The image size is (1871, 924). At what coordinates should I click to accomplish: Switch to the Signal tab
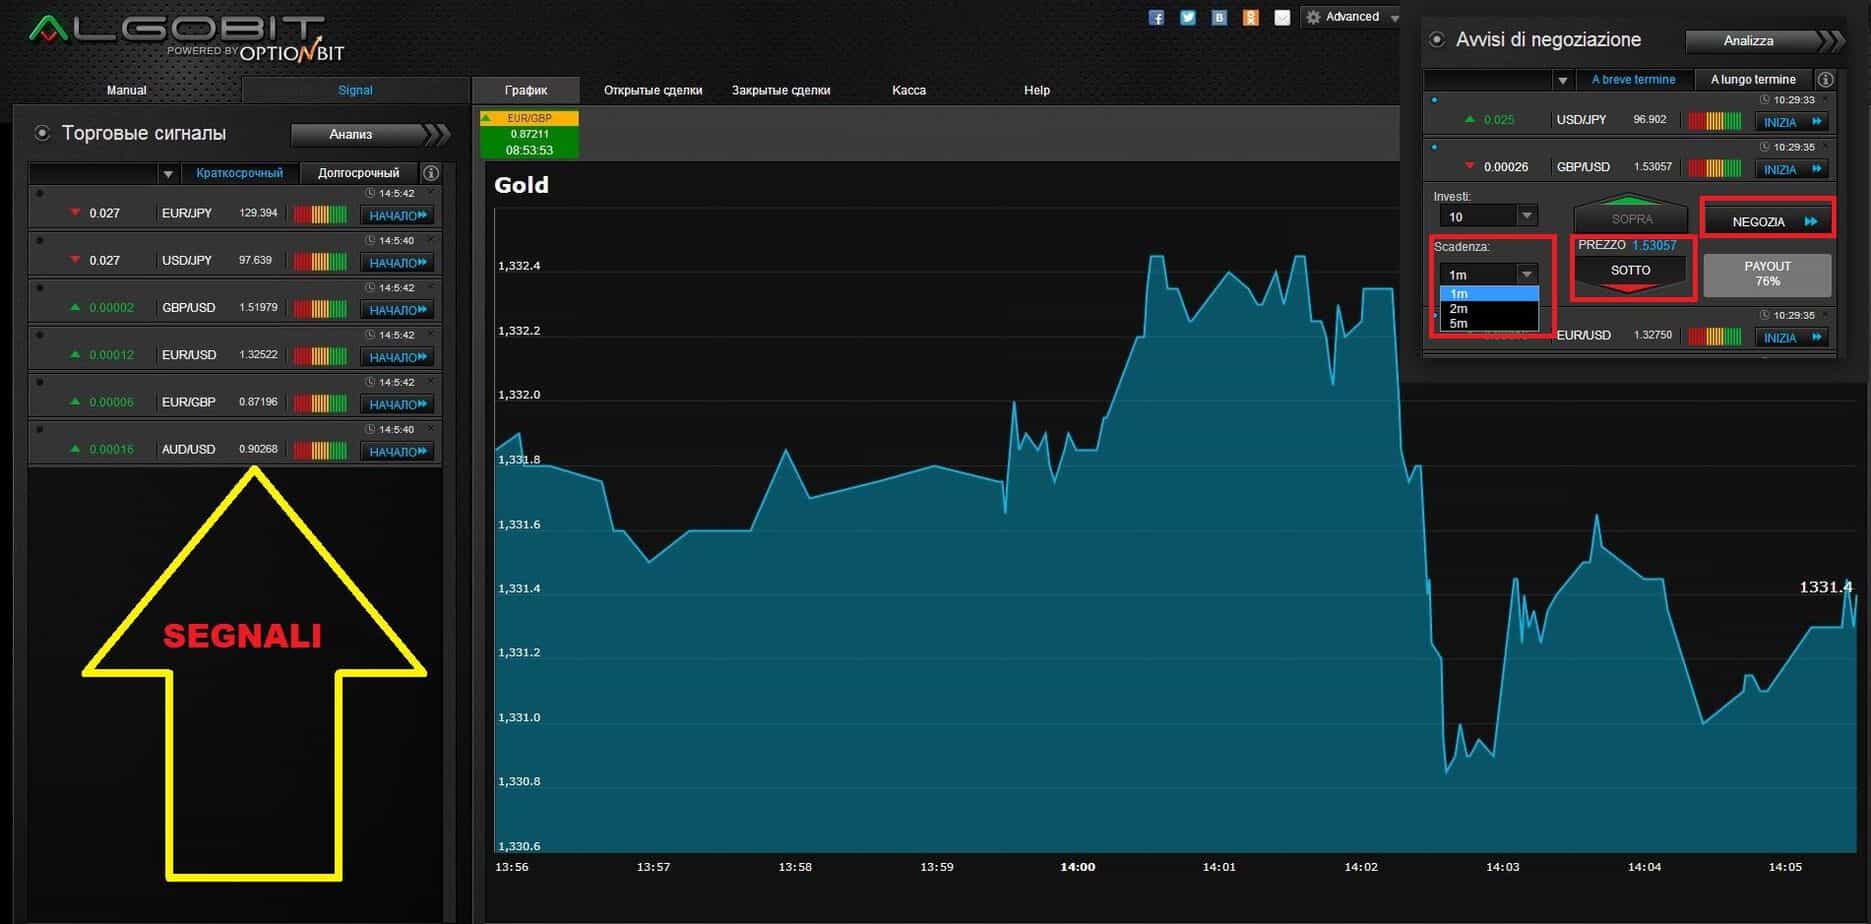coord(355,90)
